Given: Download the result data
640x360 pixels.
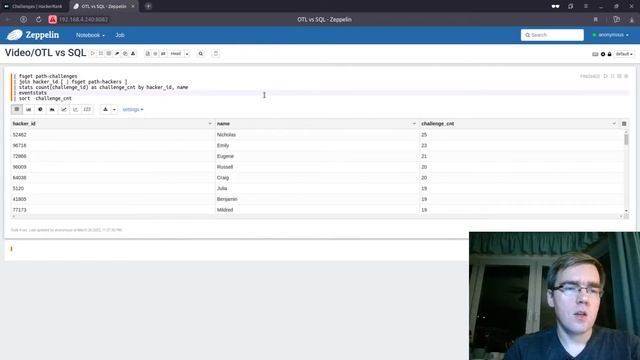Looking at the screenshot, I should [105, 109].
